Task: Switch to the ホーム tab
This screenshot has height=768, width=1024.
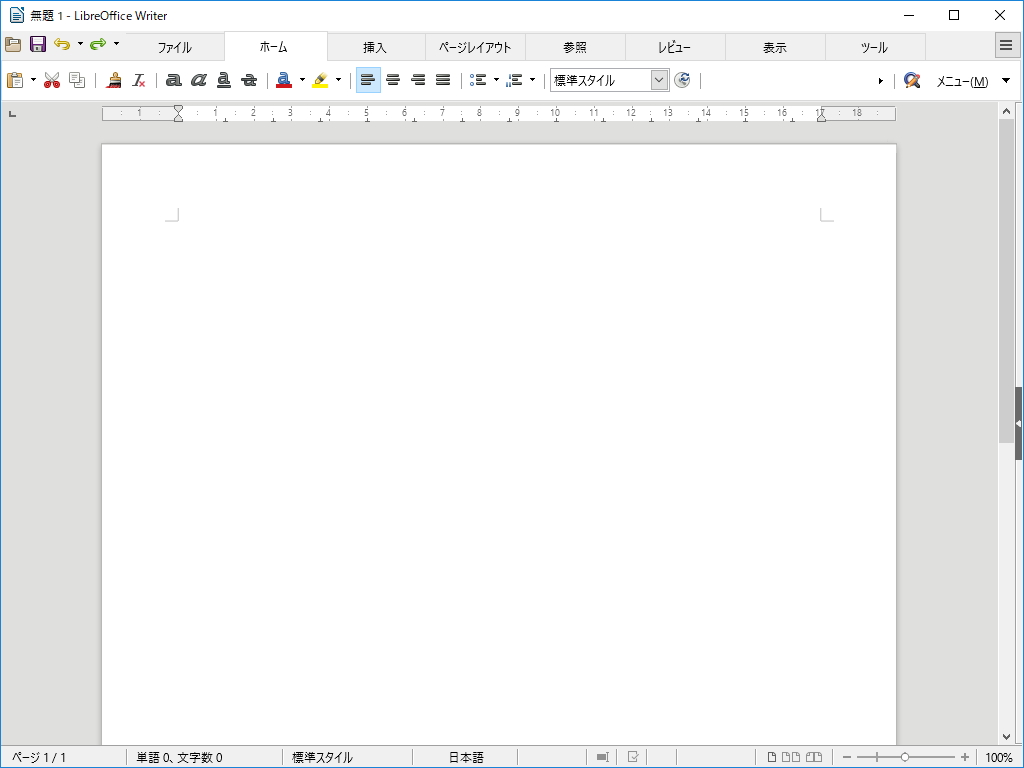Action: point(276,47)
